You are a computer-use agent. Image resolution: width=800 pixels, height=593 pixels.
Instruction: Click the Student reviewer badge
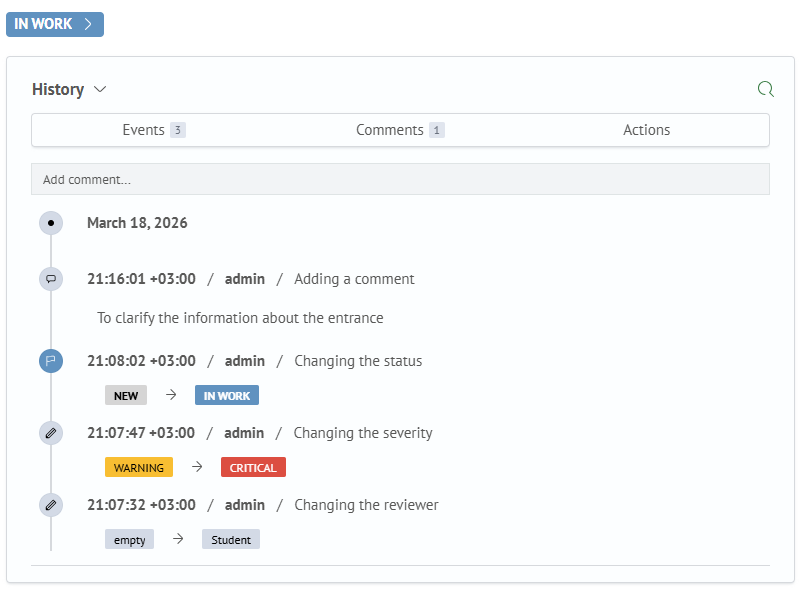[231, 539]
